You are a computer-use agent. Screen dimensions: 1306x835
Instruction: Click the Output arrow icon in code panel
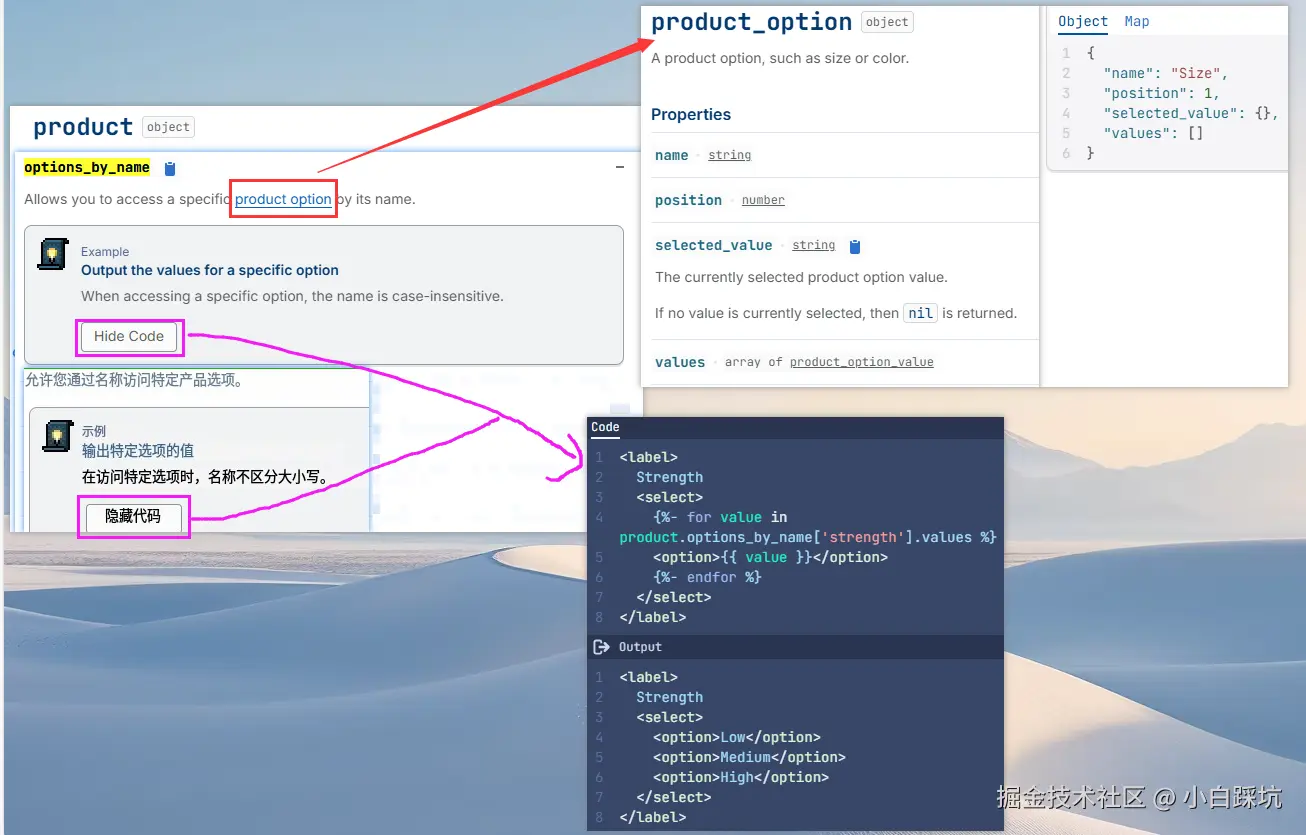click(x=601, y=647)
